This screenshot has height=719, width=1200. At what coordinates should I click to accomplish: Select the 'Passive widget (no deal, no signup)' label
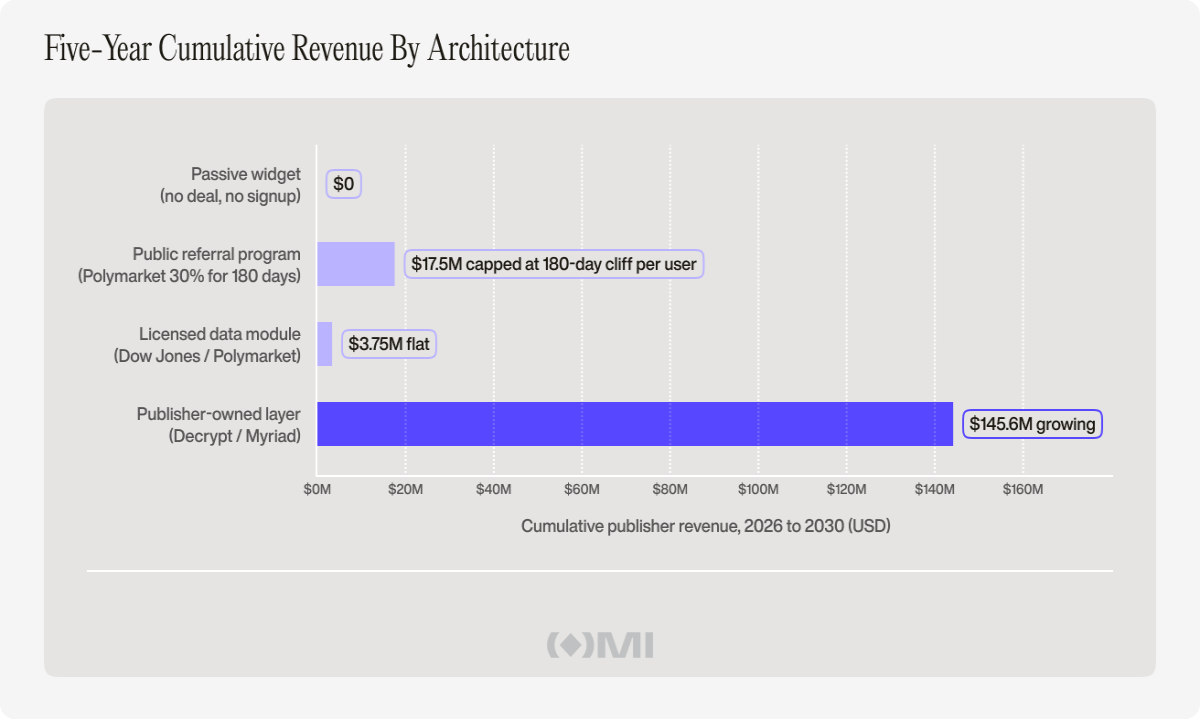230,185
